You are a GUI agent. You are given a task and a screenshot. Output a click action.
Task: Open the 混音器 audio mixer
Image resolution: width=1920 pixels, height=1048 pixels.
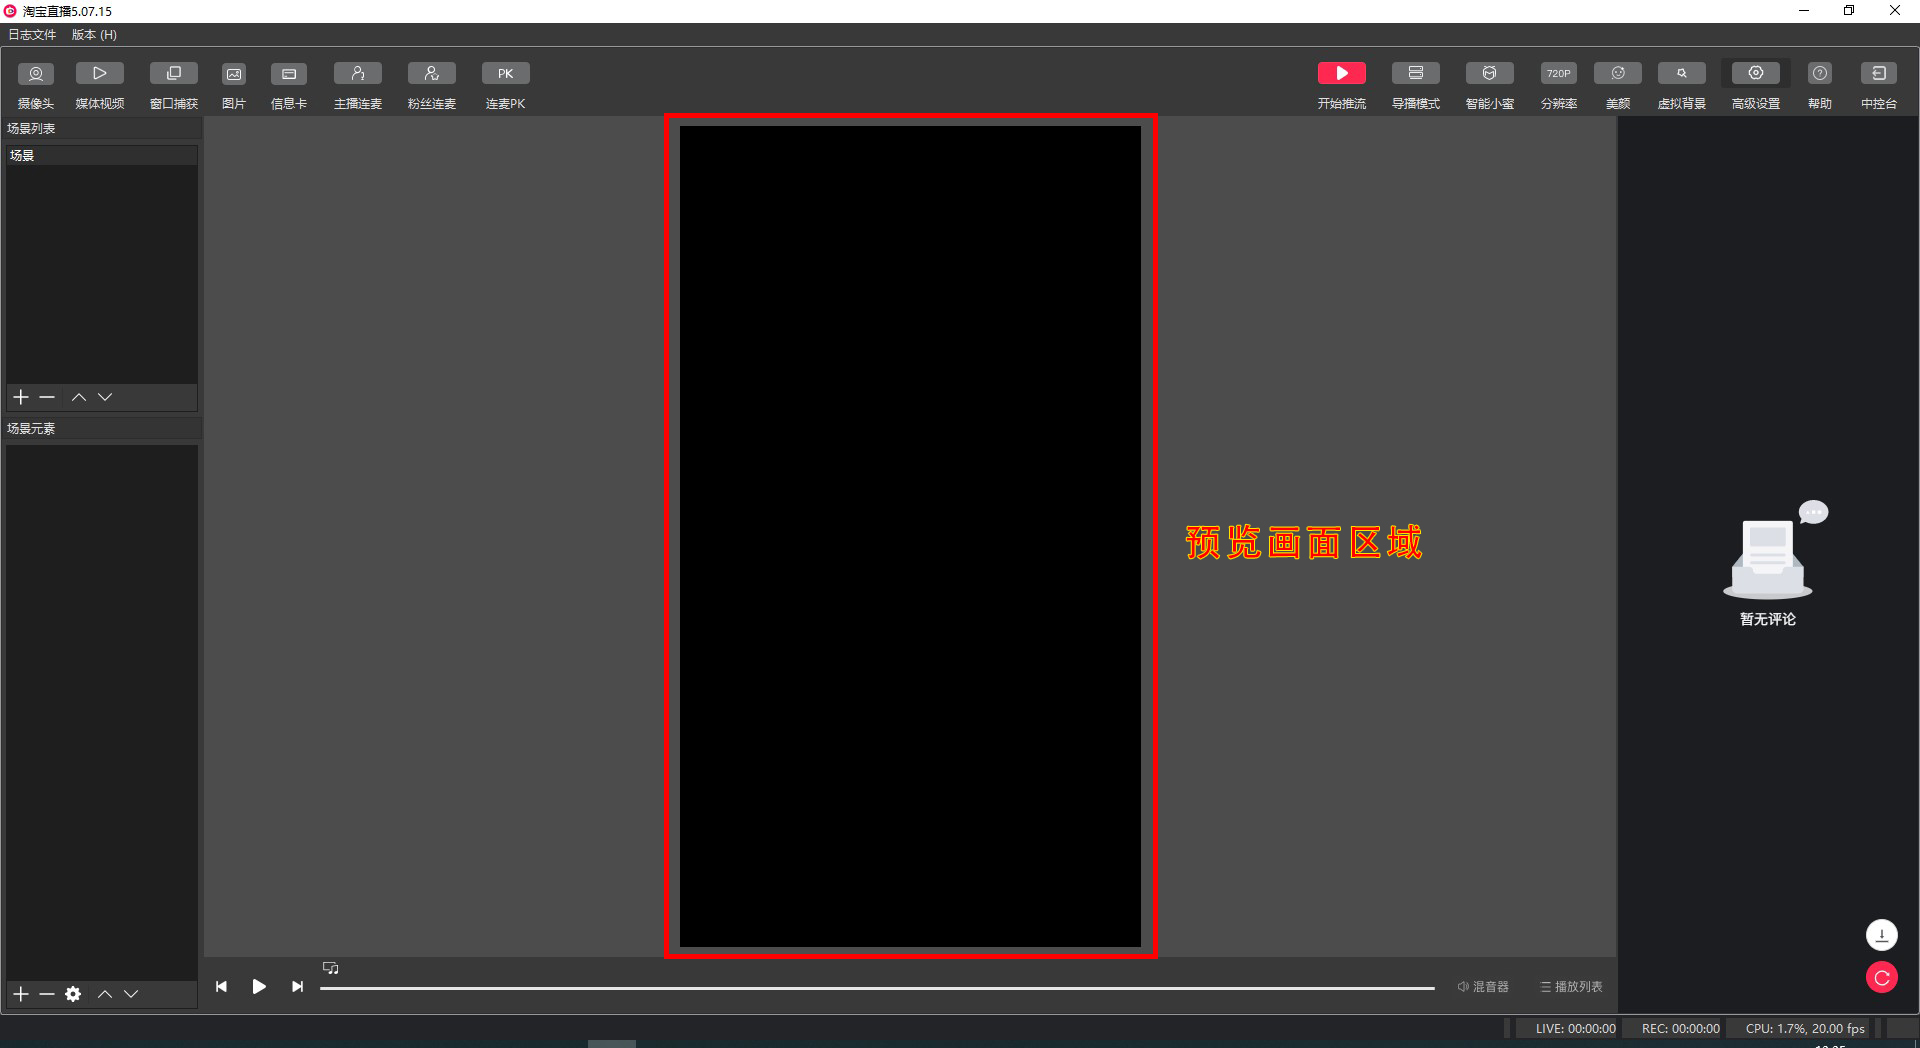[1483, 987]
